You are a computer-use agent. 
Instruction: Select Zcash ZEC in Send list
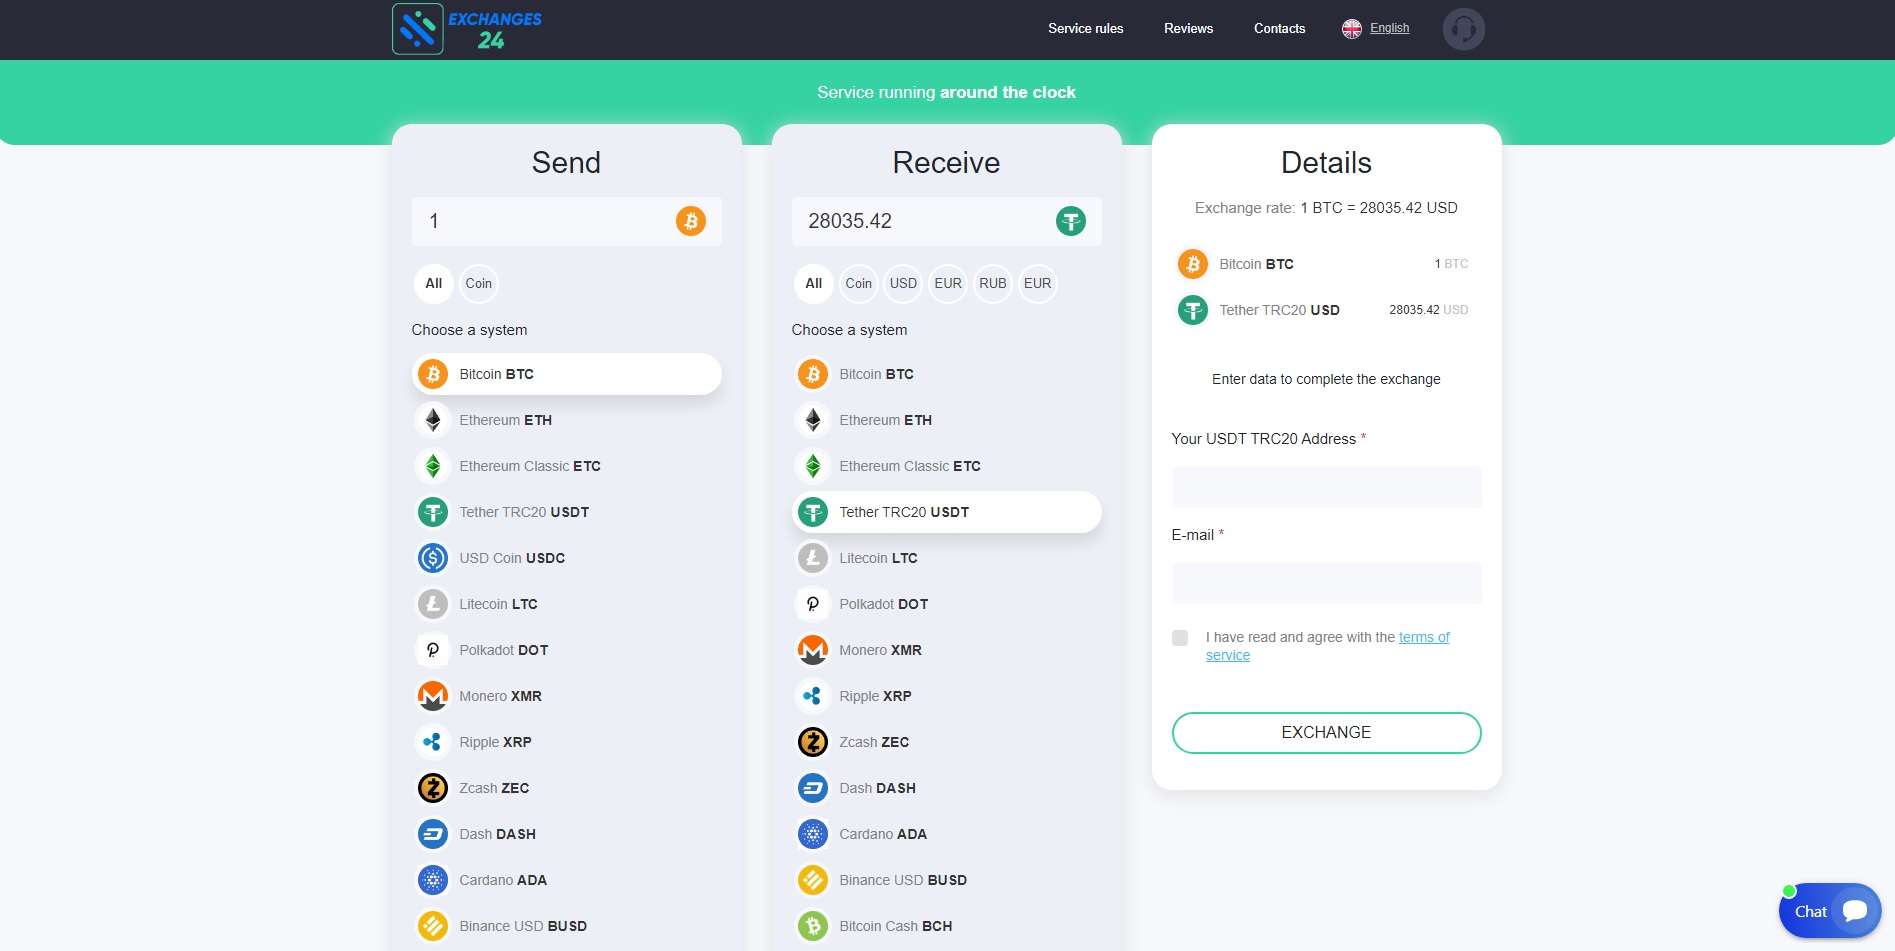566,788
